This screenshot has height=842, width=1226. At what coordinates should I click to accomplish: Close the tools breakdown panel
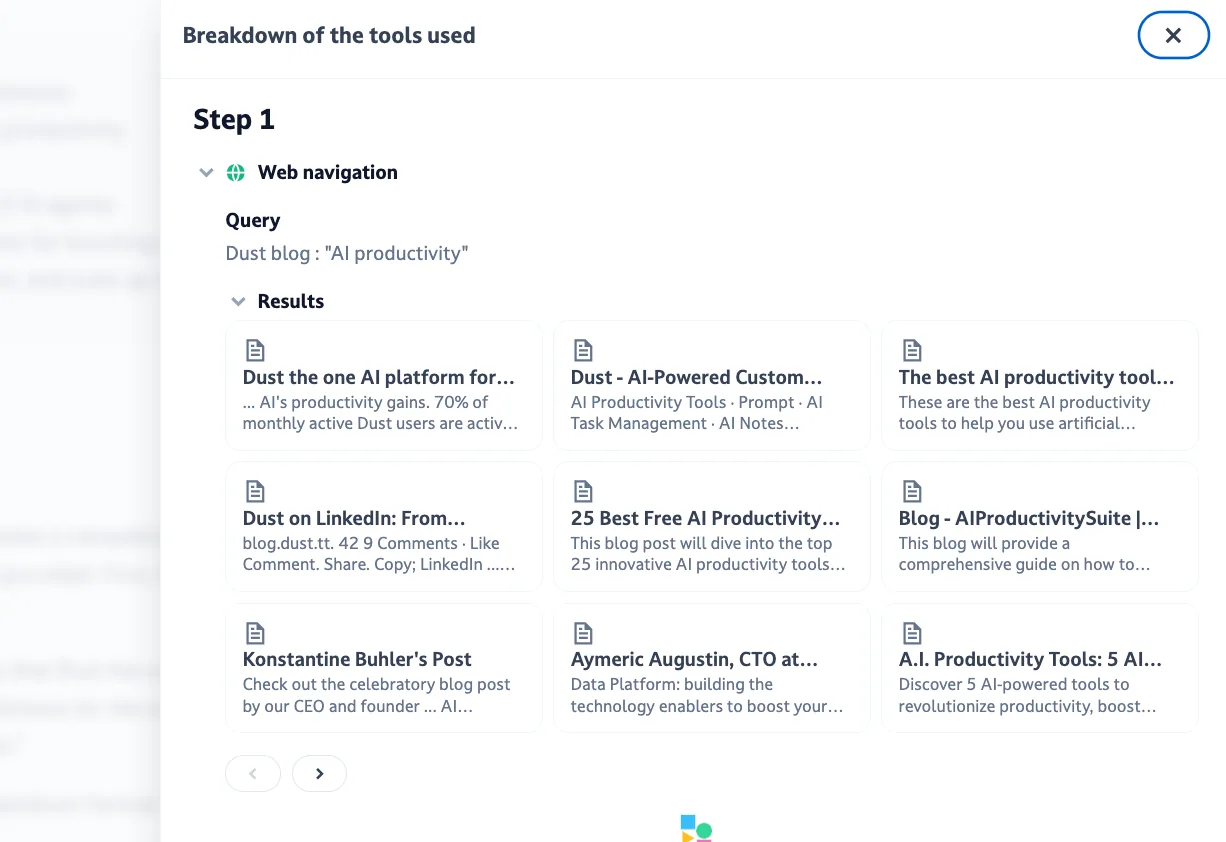click(1174, 36)
